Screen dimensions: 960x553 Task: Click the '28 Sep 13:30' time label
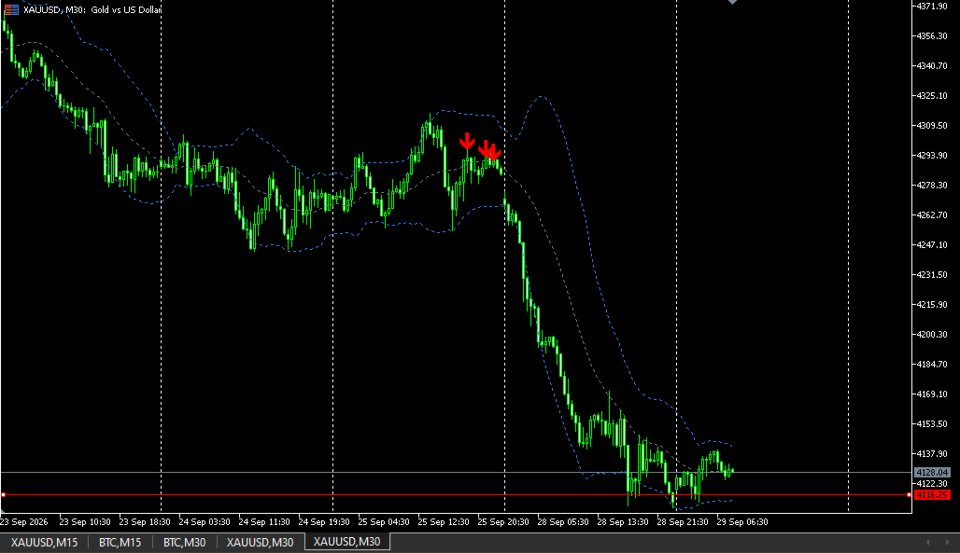coord(623,522)
